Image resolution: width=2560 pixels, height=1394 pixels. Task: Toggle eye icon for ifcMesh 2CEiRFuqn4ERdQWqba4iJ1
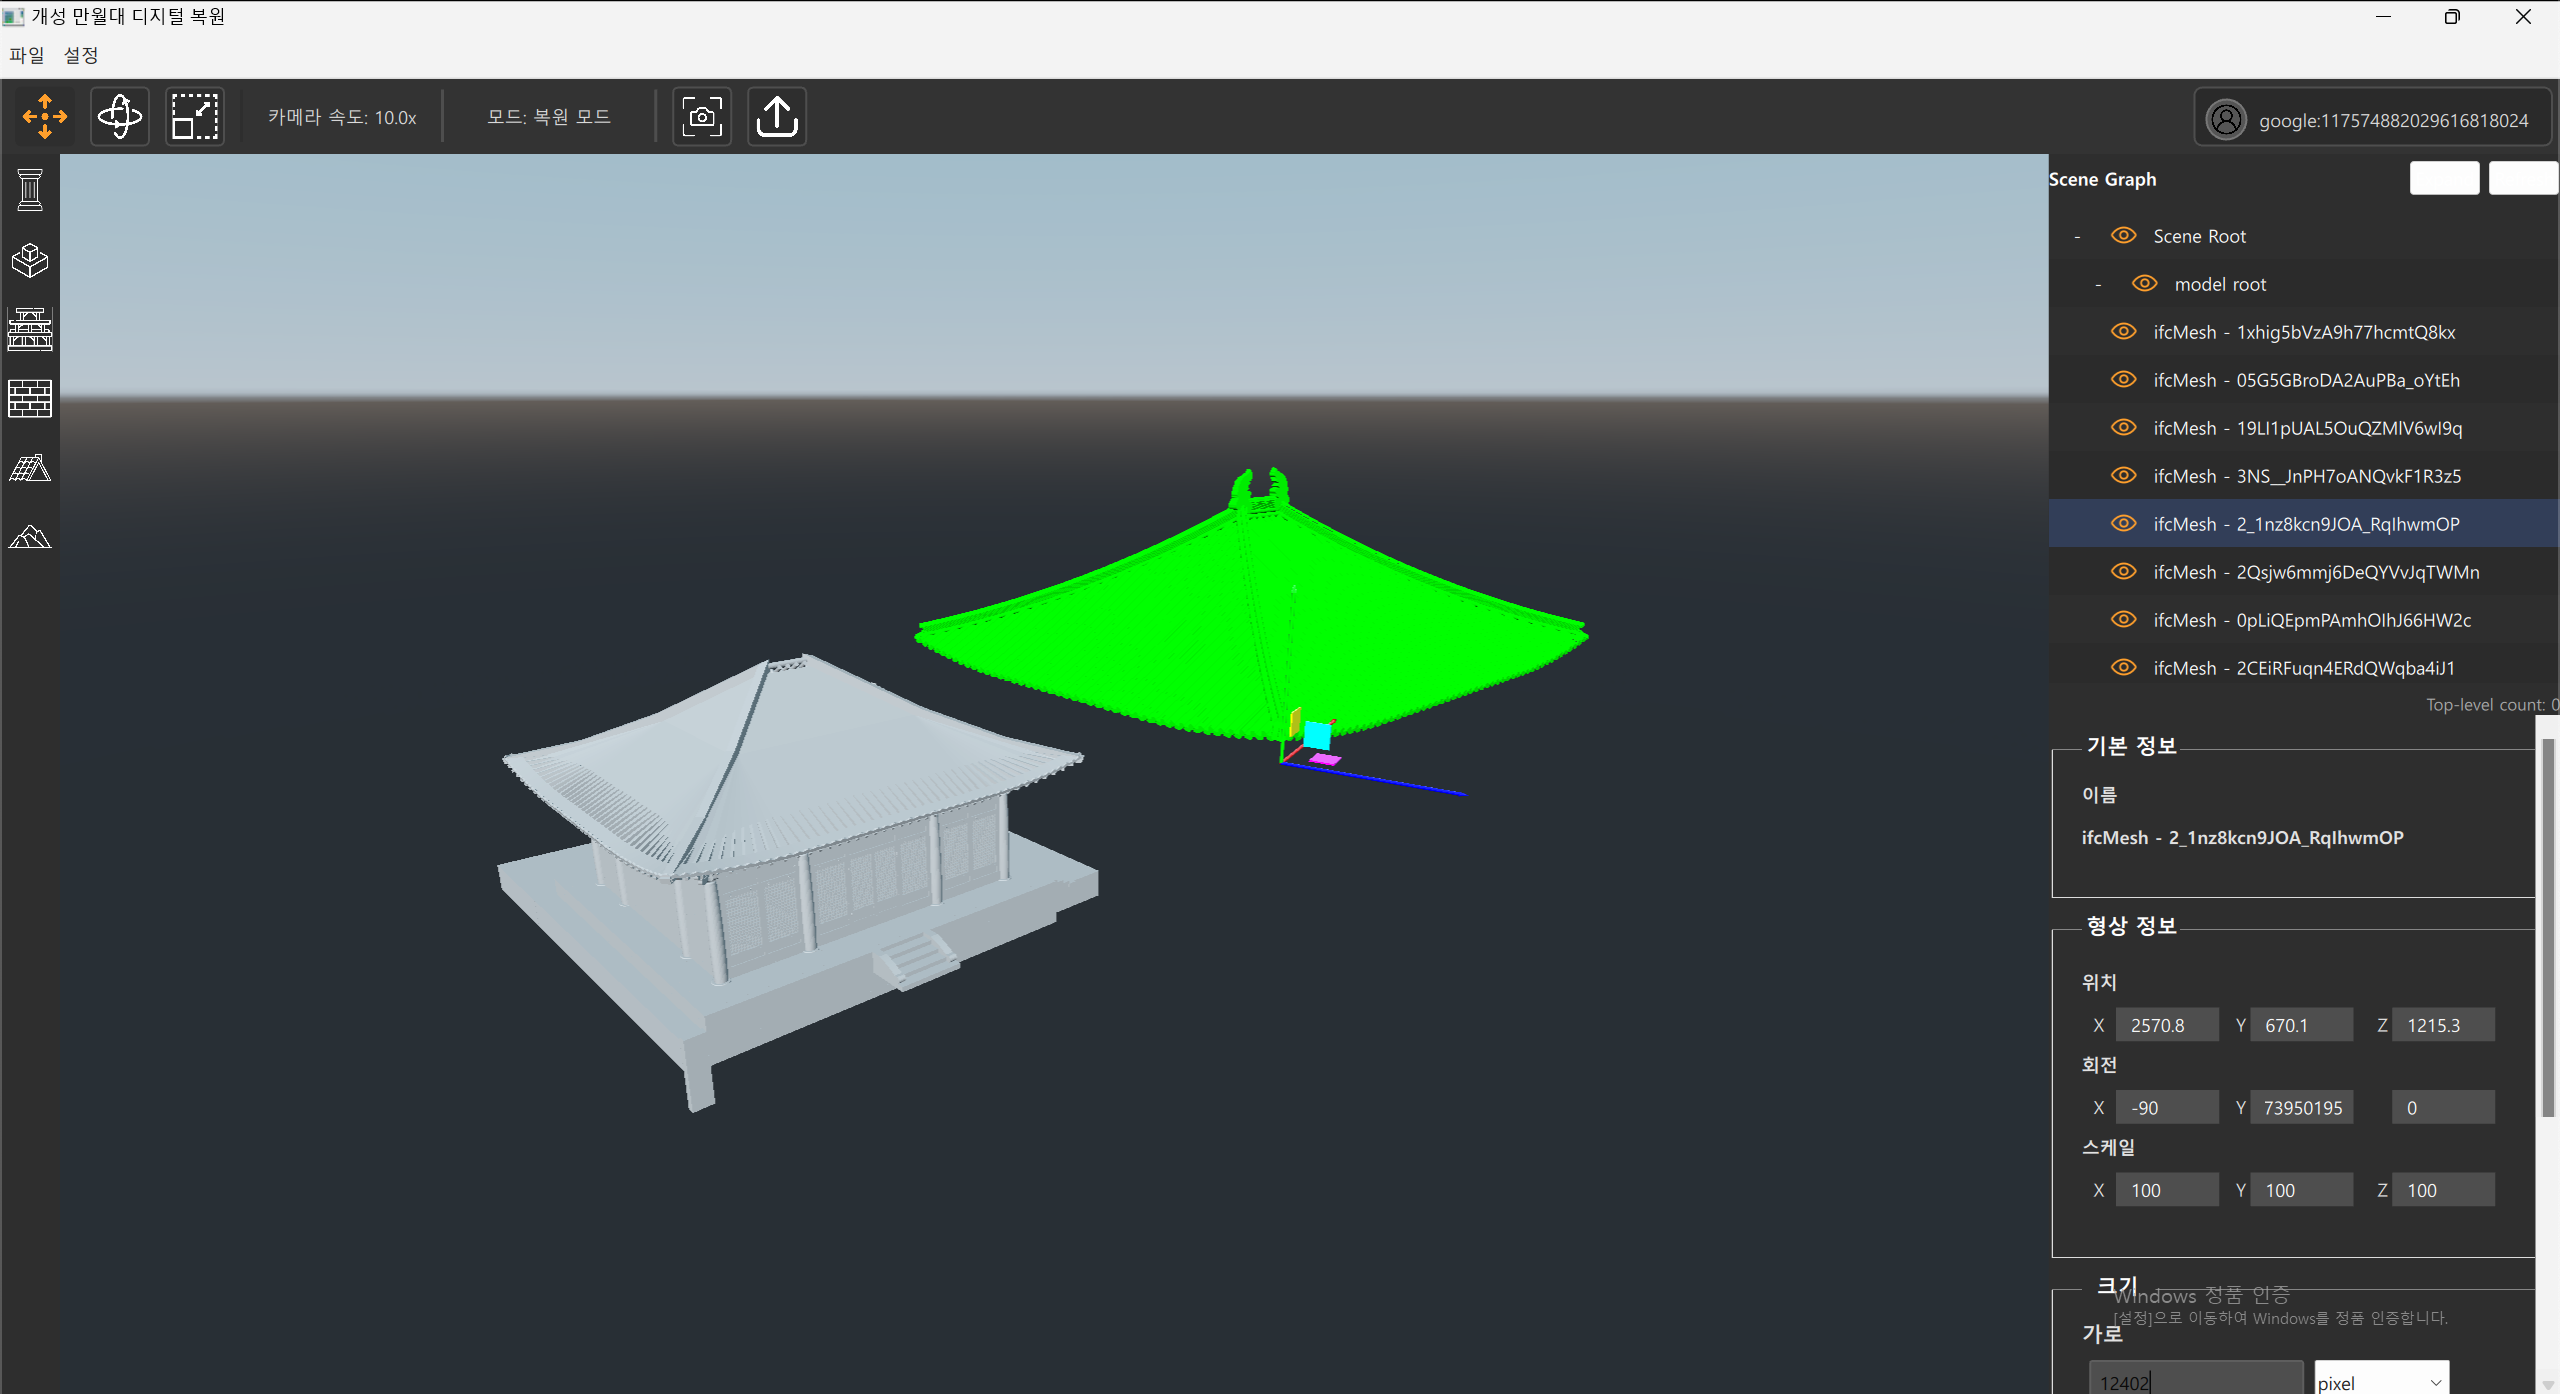(x=2123, y=668)
